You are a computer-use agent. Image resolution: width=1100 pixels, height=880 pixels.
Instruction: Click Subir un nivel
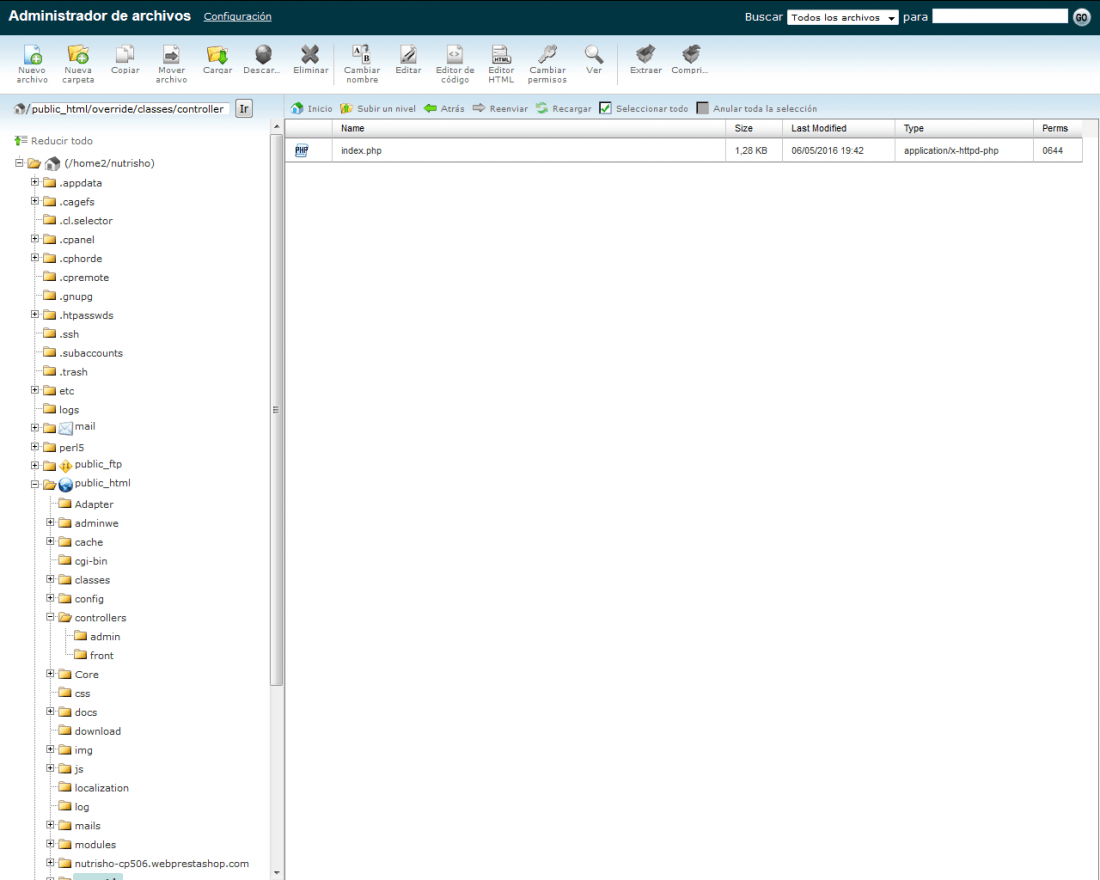click(378, 109)
